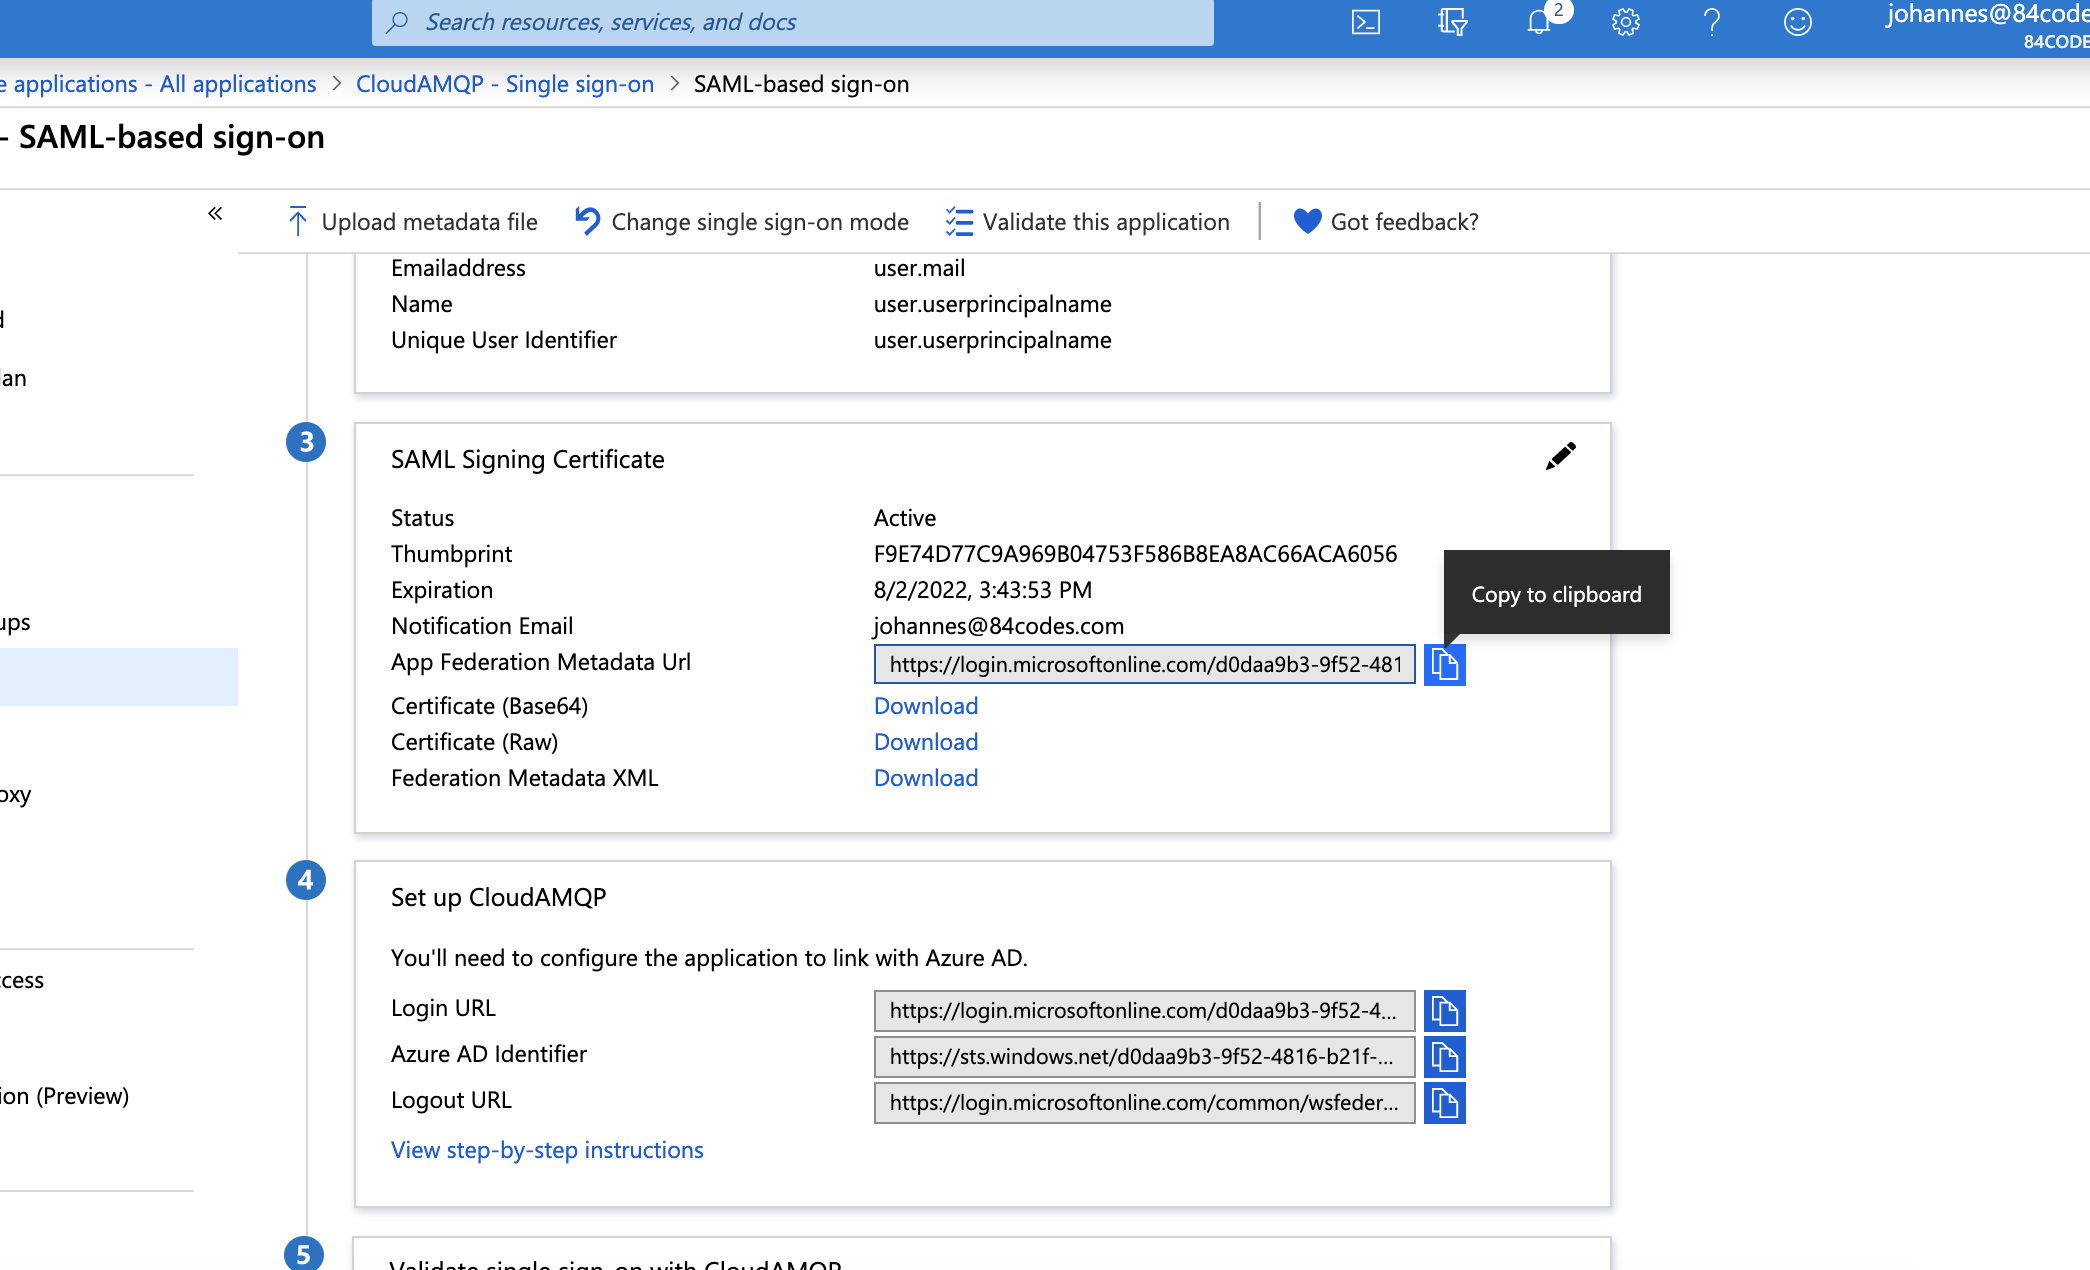2090x1270 pixels.
Task: Click the App Federation Metadata Url field
Action: [1145, 664]
